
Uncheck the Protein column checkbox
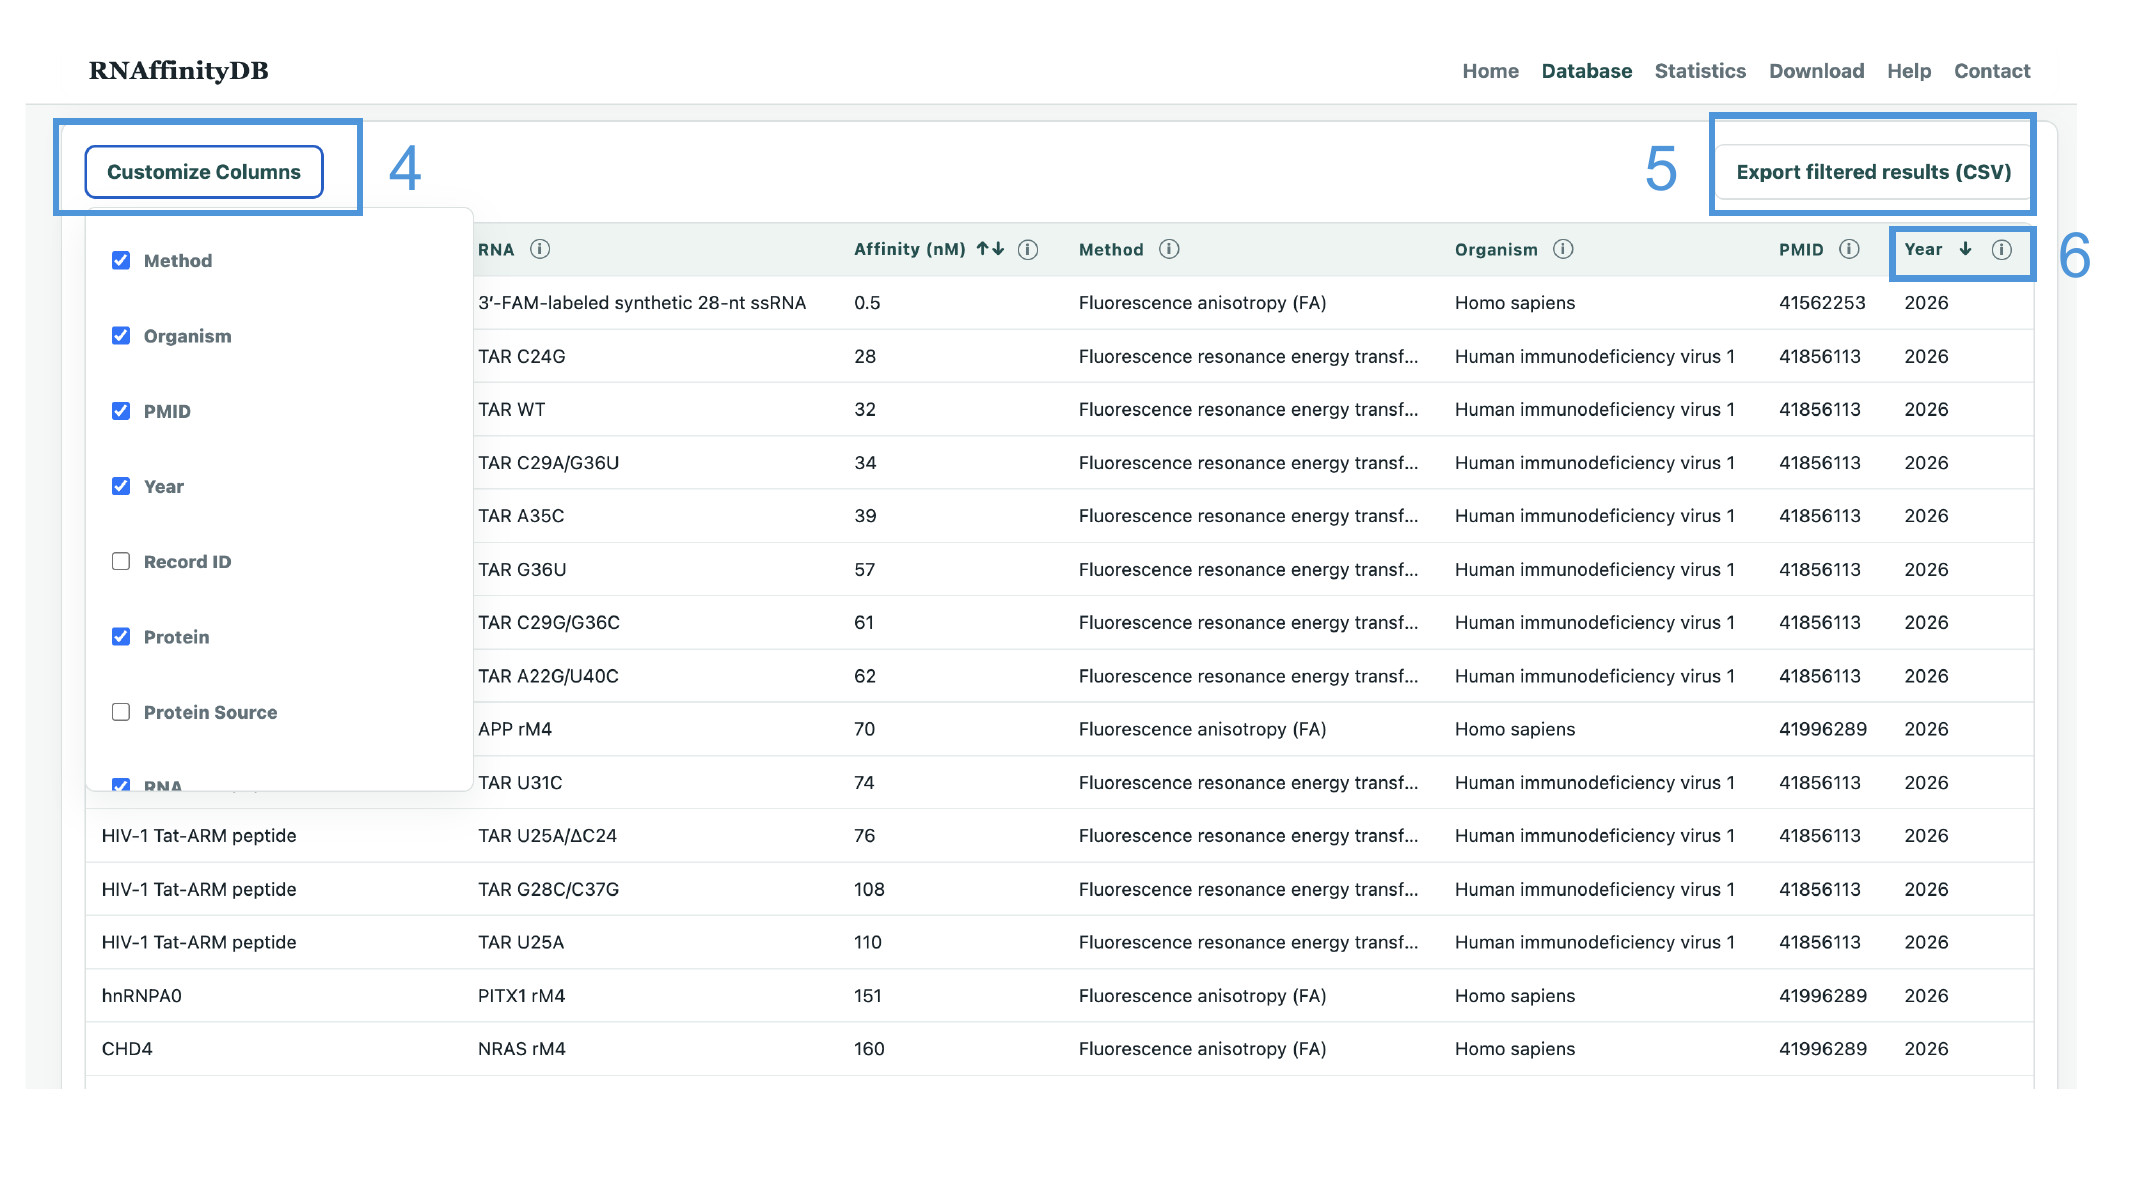point(121,636)
